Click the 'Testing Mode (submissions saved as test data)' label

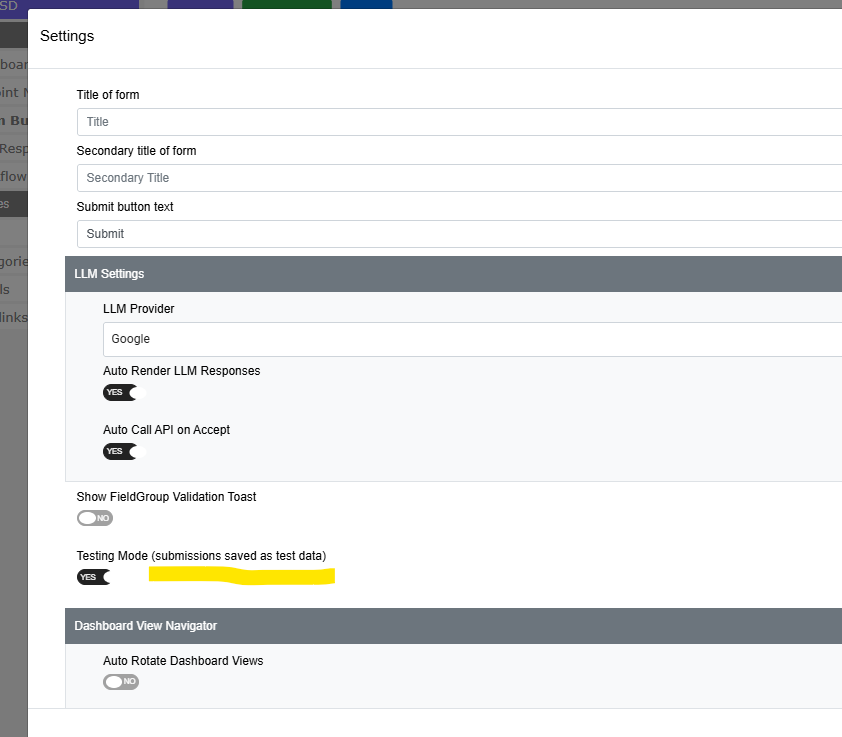[201, 555]
